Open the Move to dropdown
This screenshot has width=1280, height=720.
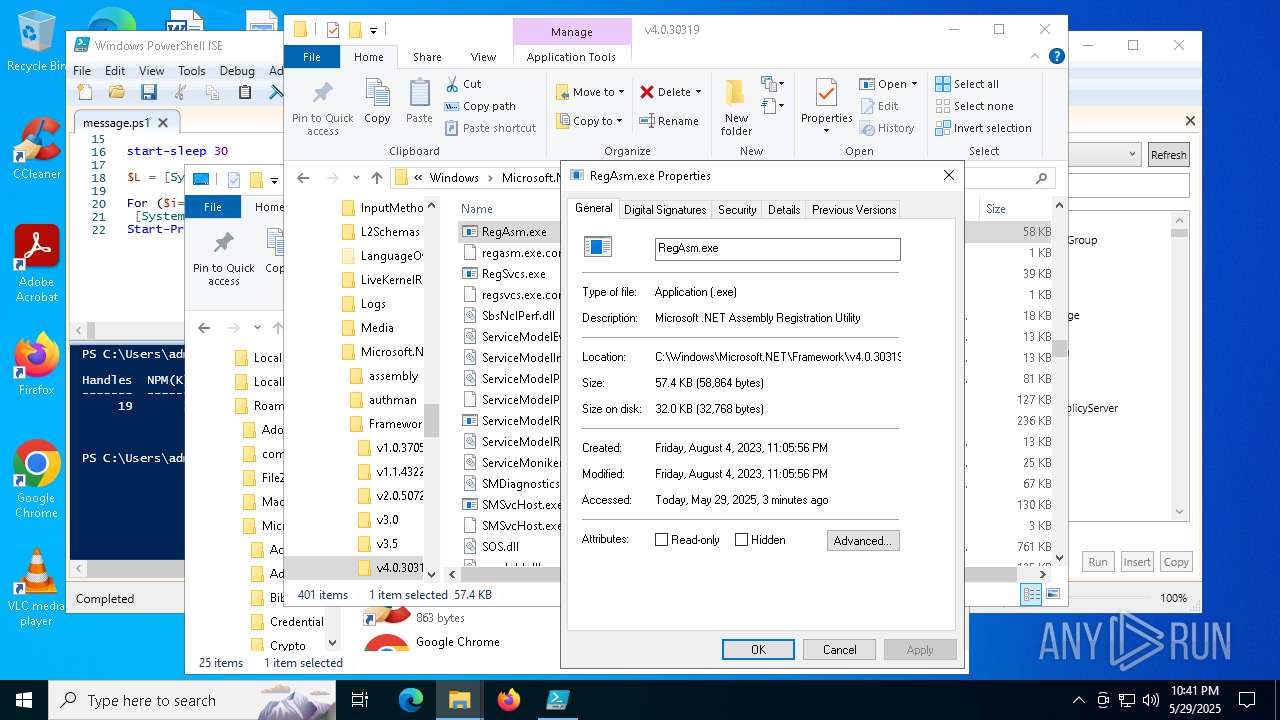[590, 92]
